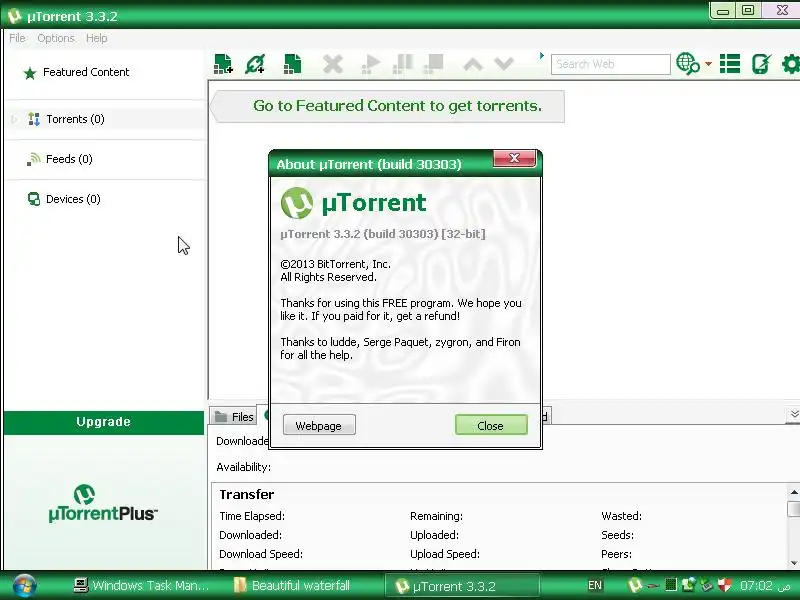
Task: Click the Stop torrent toolbar icon
Action: pos(434,64)
